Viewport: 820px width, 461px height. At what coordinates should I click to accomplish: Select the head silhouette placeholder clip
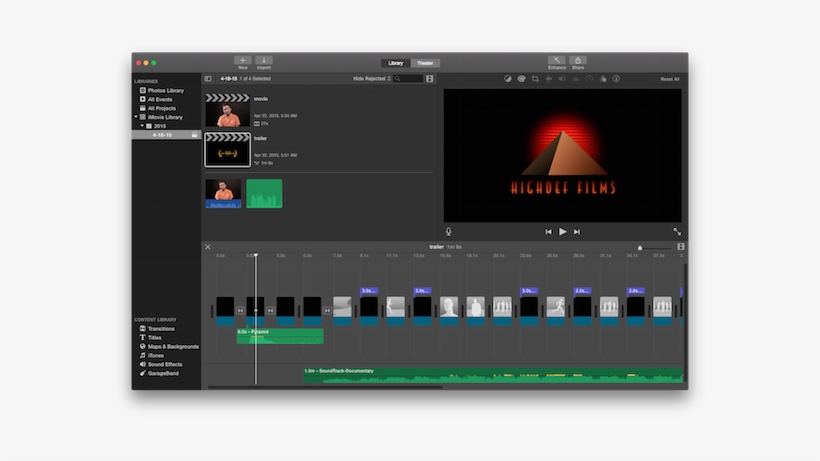pyautogui.click(x=449, y=311)
